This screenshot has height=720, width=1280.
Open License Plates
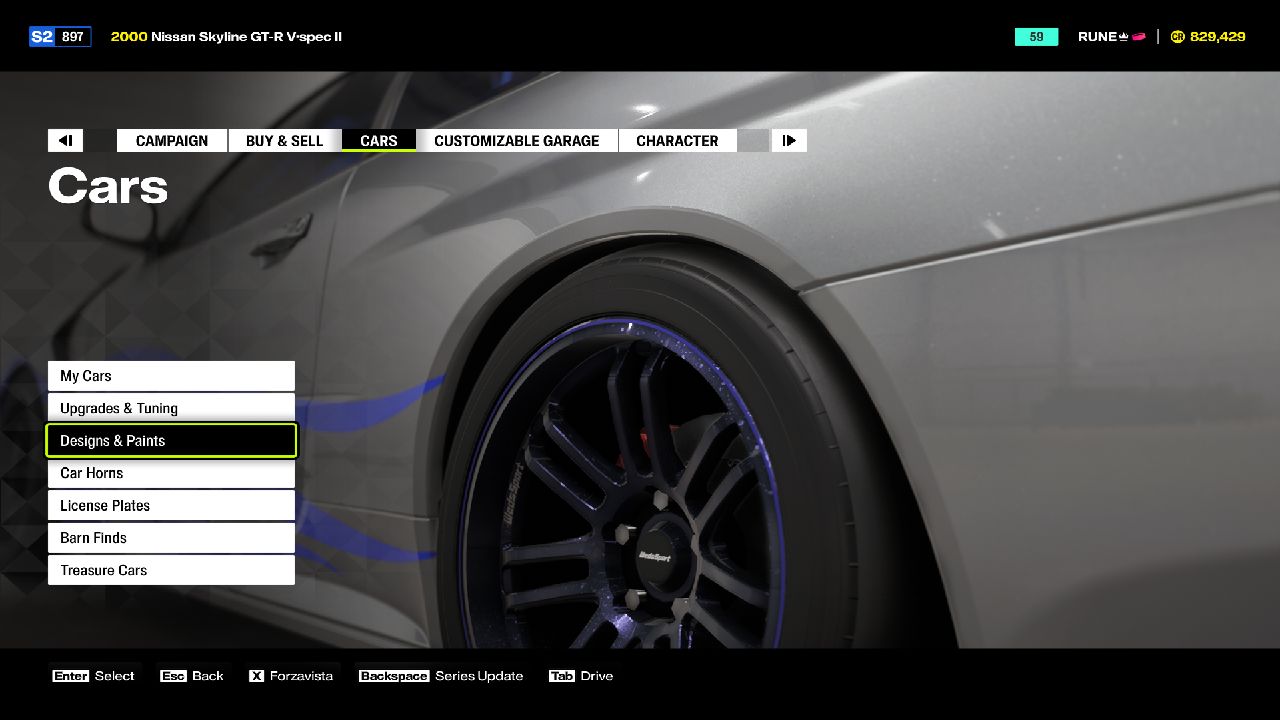click(171, 505)
